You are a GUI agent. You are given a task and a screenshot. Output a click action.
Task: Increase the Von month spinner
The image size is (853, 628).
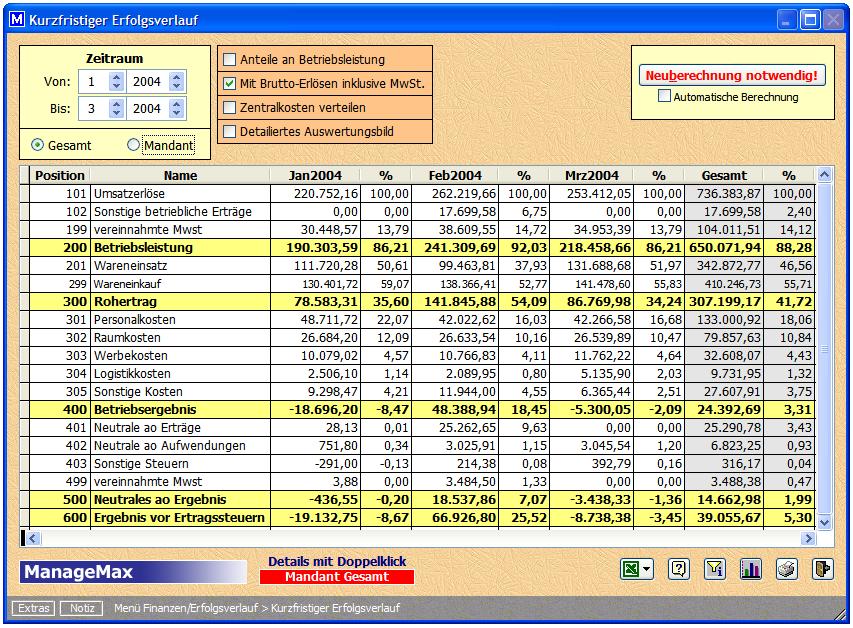tap(116, 77)
